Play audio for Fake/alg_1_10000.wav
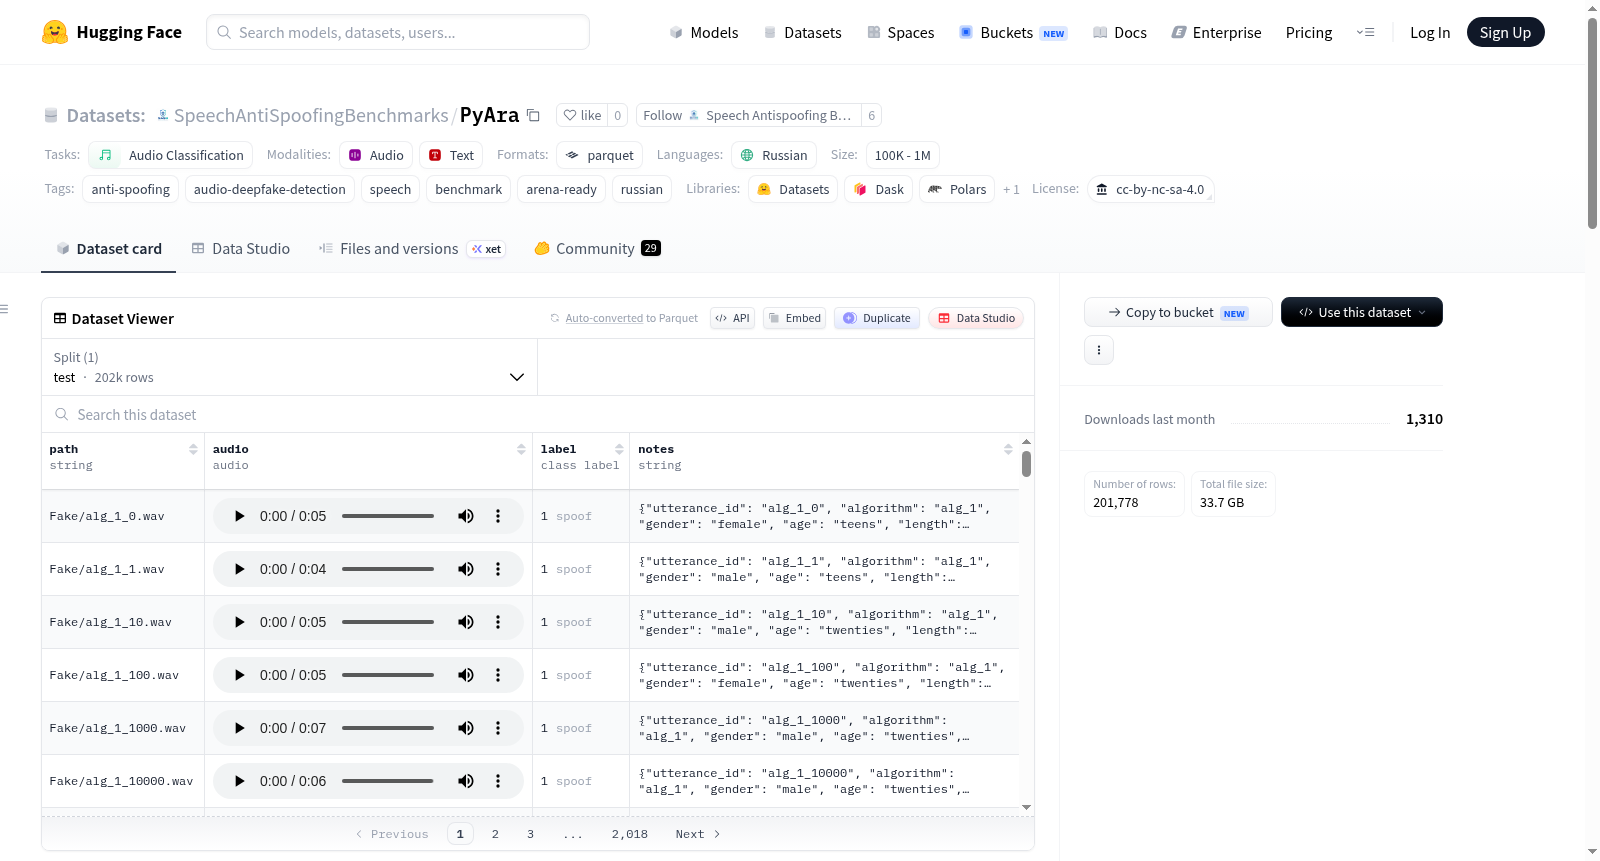The width and height of the screenshot is (1600, 861). (x=239, y=781)
